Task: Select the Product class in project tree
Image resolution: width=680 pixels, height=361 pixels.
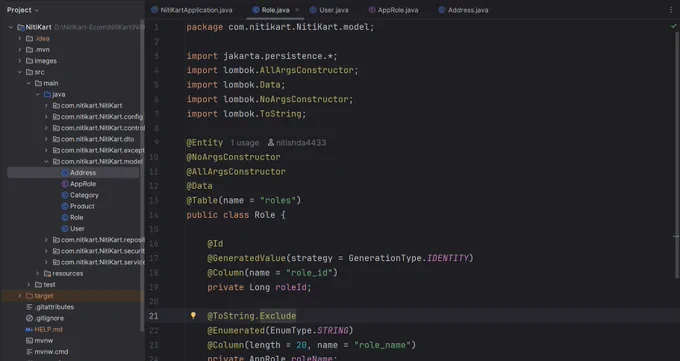Action: (x=82, y=207)
